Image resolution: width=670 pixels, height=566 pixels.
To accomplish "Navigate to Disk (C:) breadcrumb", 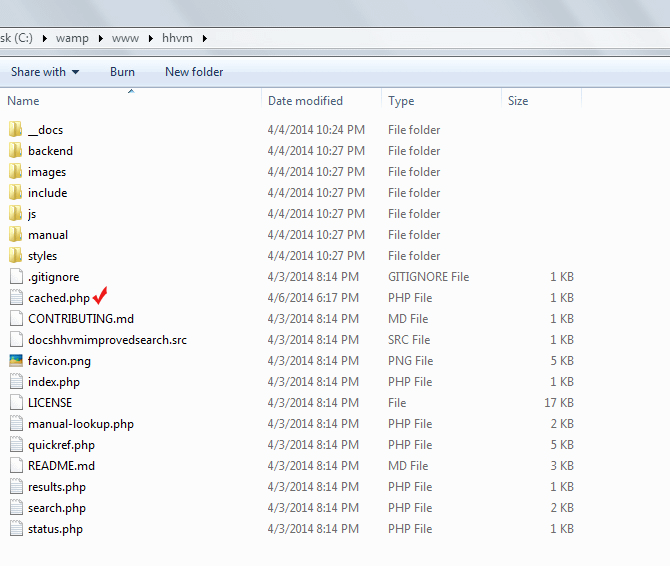I will pyautogui.click(x=16, y=38).
